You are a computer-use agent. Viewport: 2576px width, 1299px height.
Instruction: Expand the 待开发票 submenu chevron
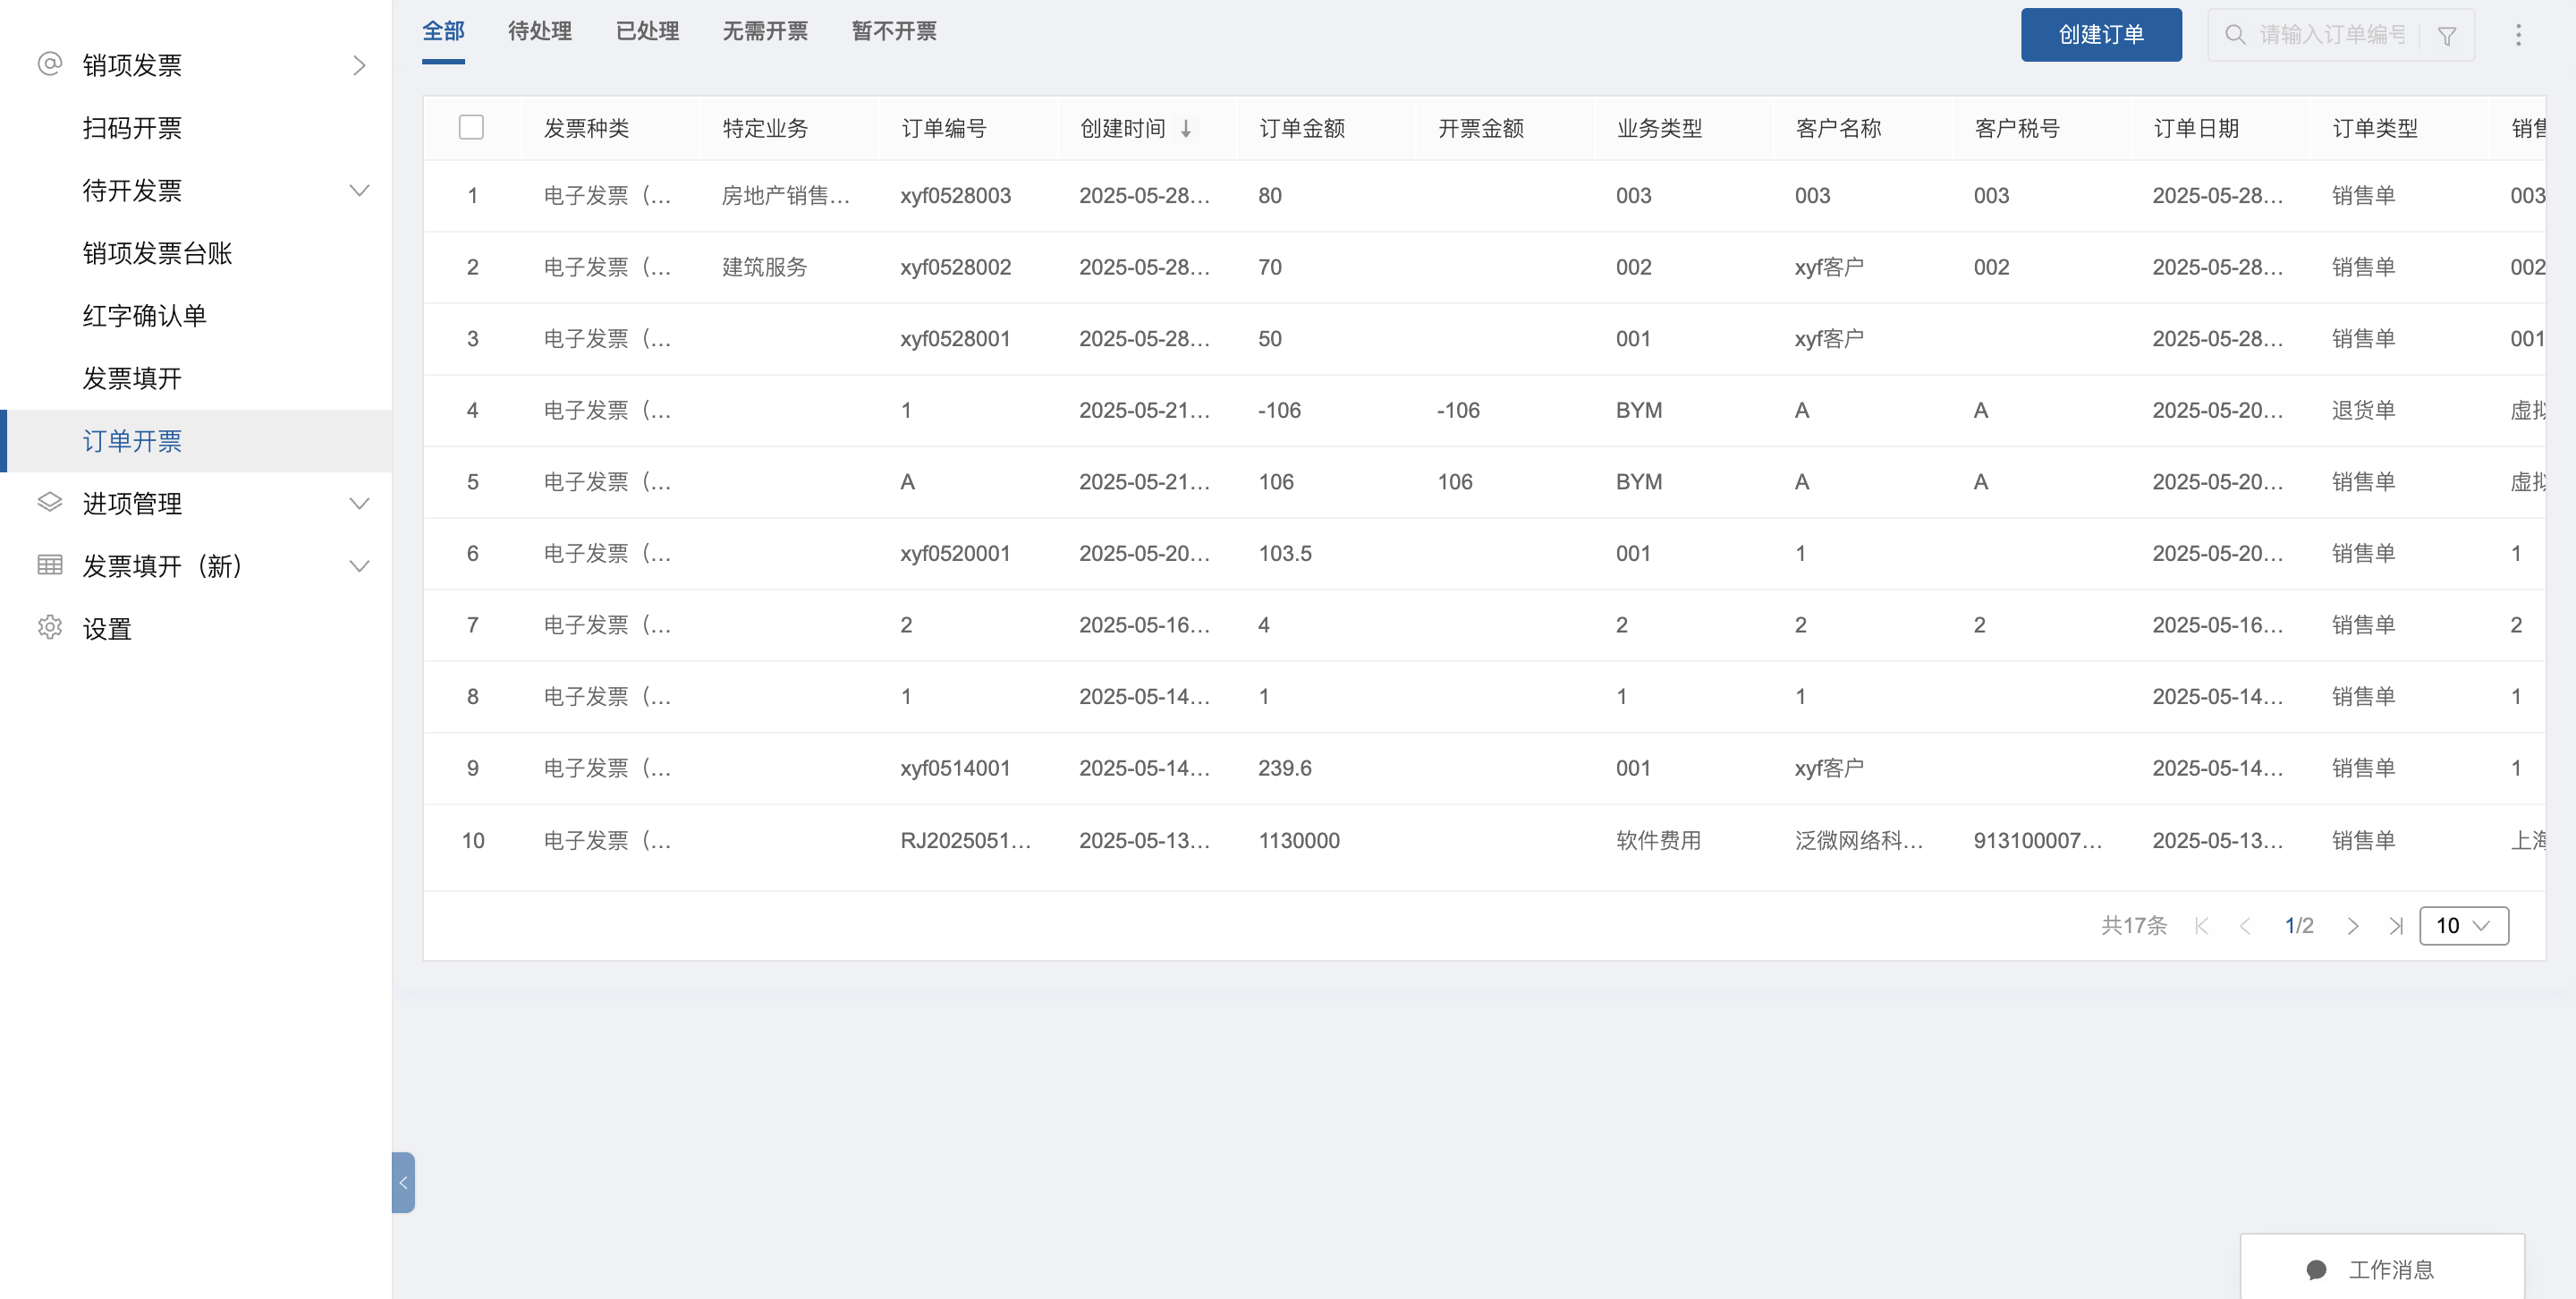tap(359, 190)
